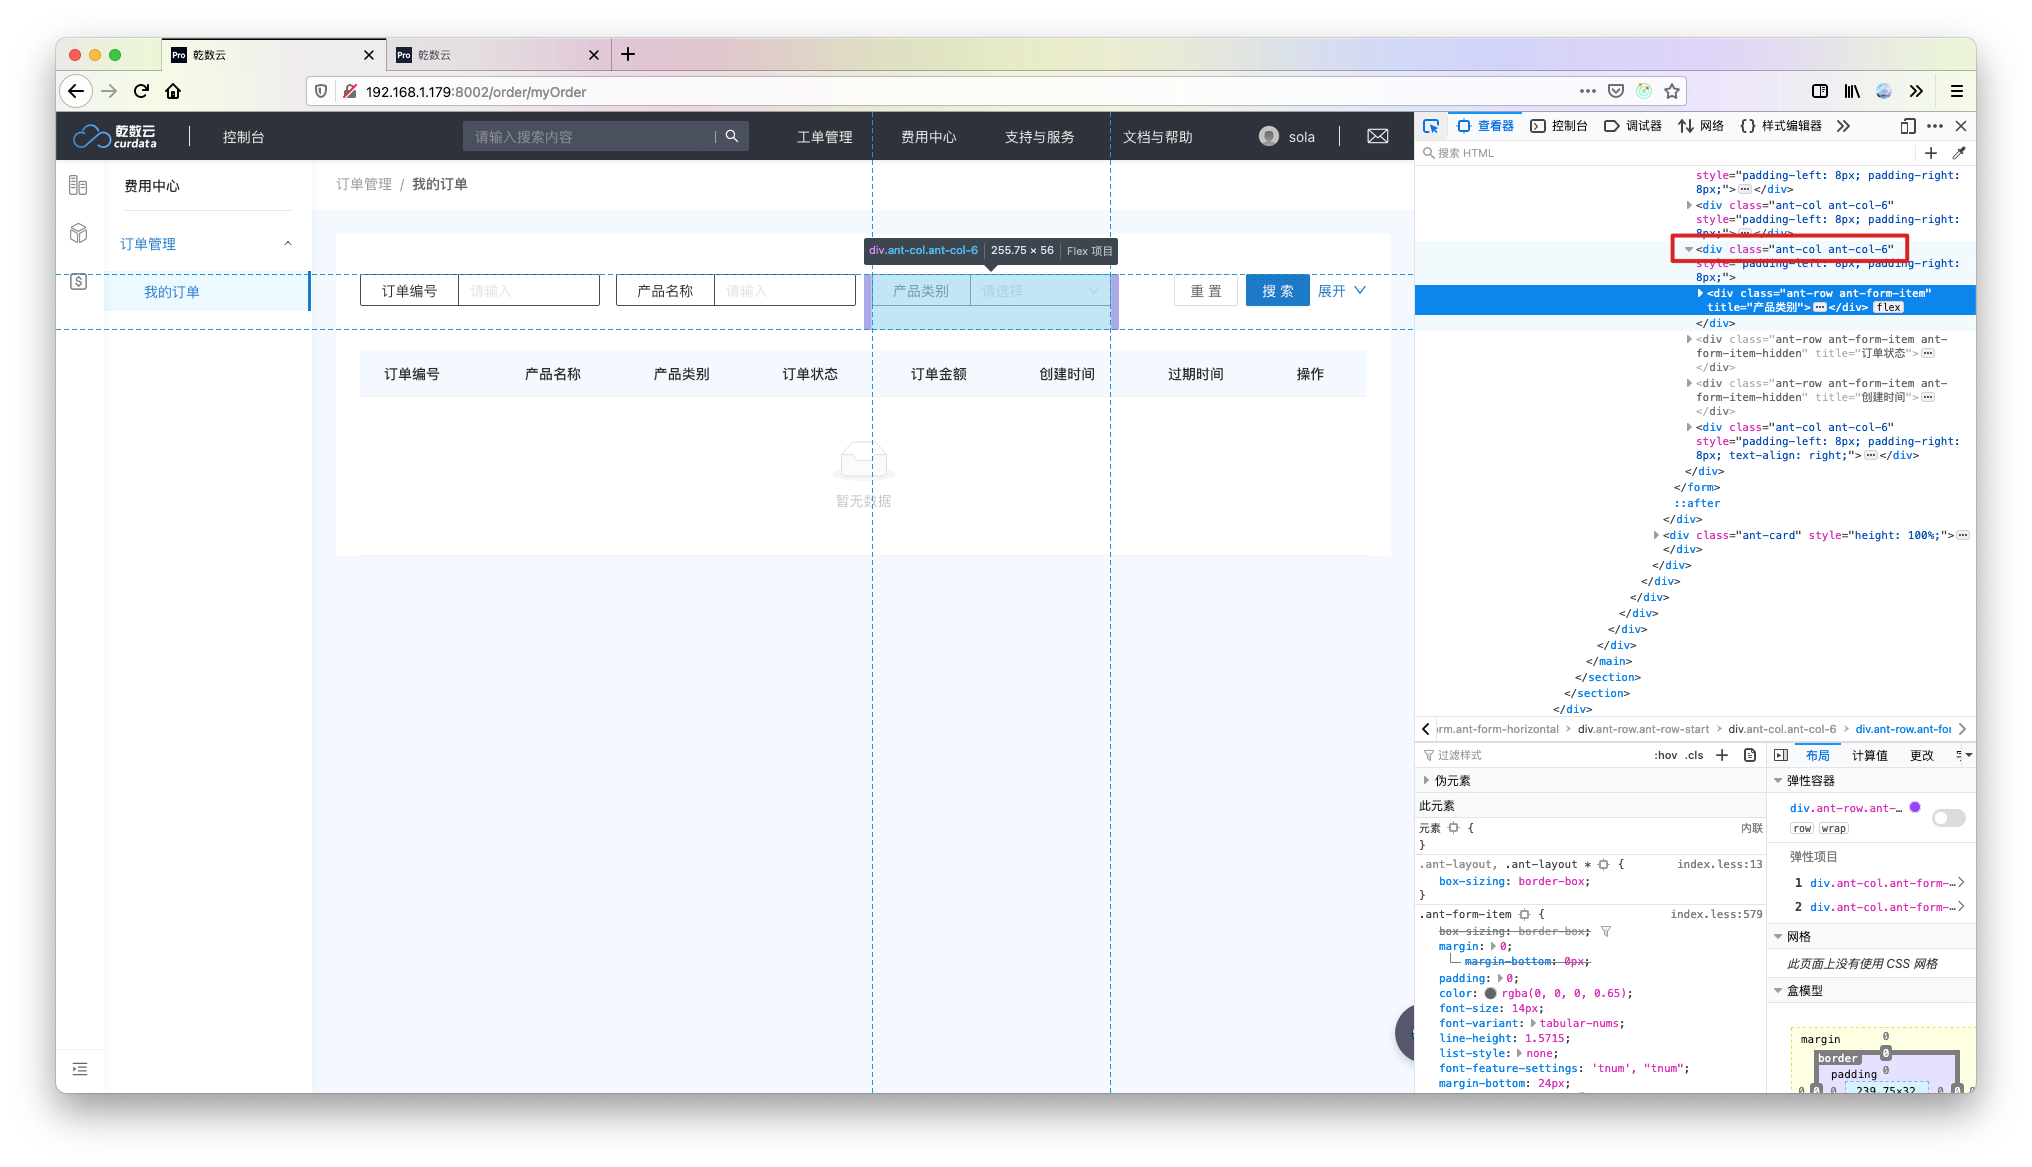This screenshot has height=1167, width=2032.
Task: Collapse the 订单管理 sidebar section
Action: coord(288,243)
